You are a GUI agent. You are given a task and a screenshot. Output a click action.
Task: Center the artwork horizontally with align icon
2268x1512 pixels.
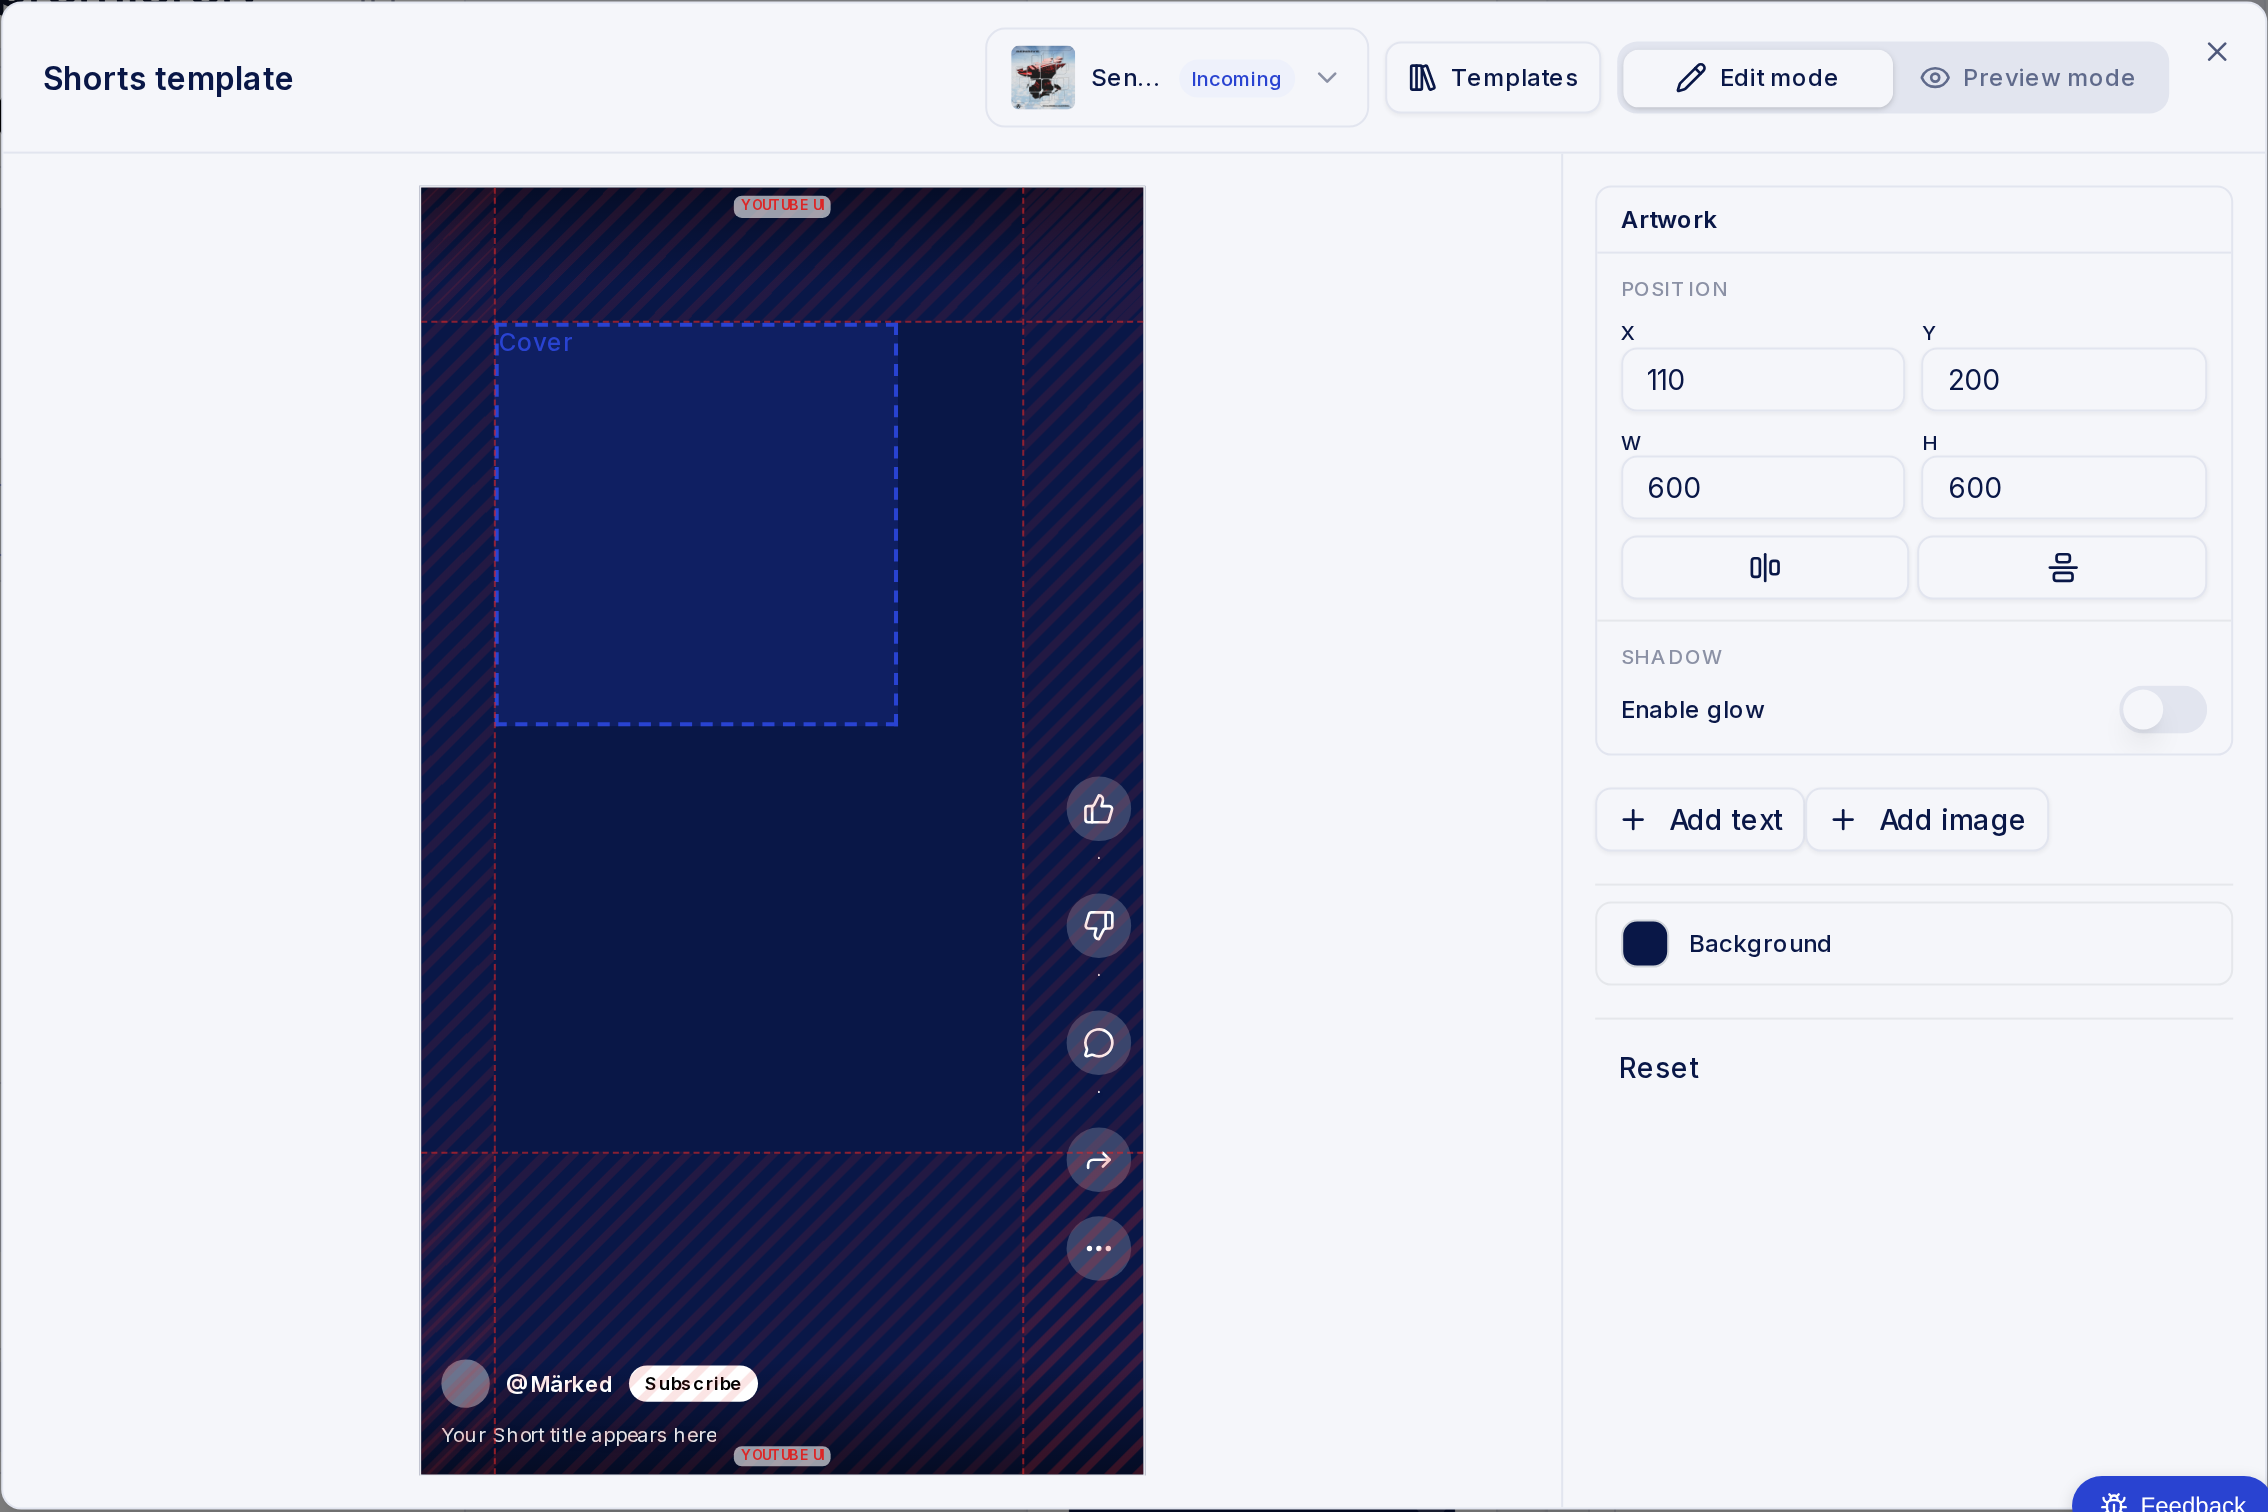pos(1764,568)
